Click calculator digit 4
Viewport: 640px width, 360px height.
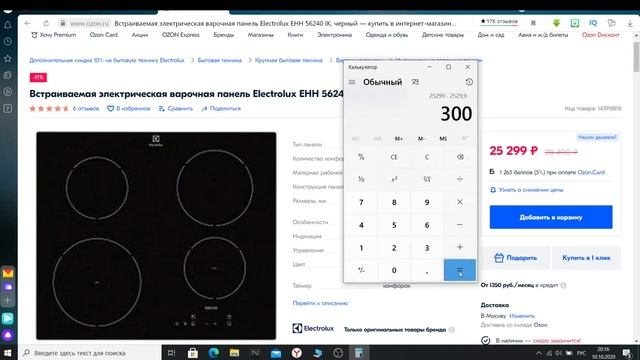click(x=361, y=225)
